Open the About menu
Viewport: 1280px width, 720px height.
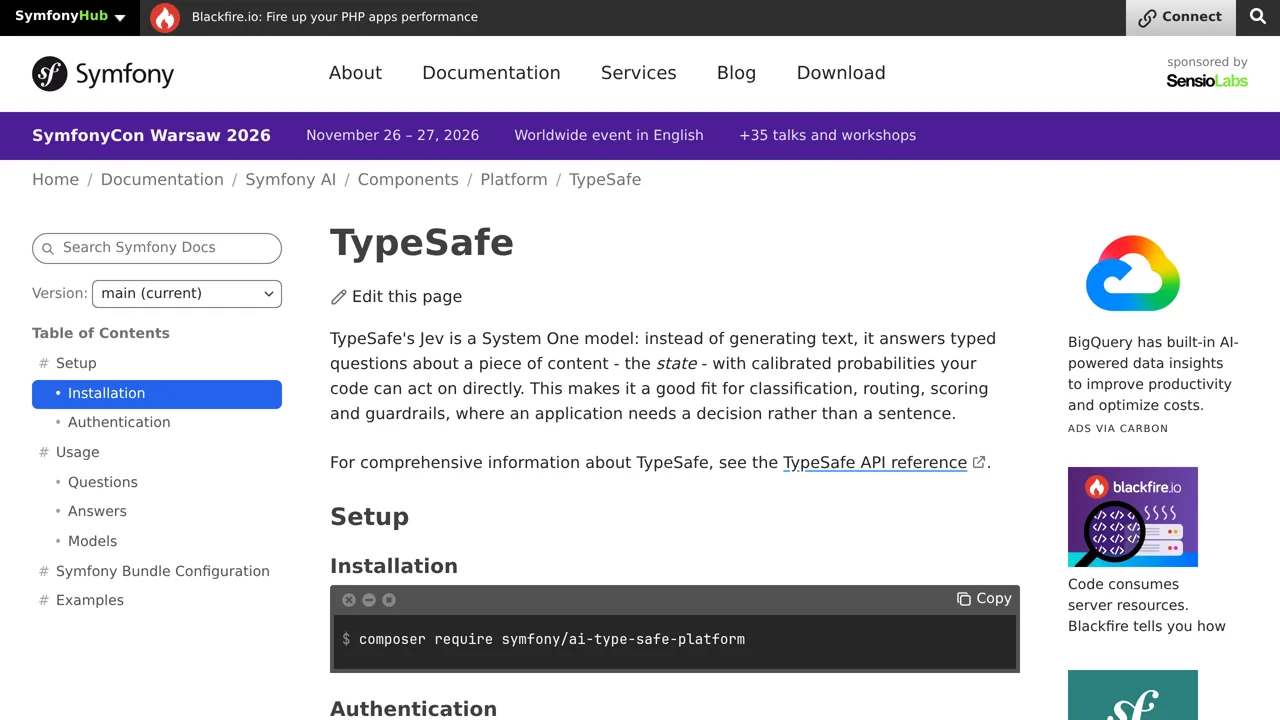click(x=355, y=73)
